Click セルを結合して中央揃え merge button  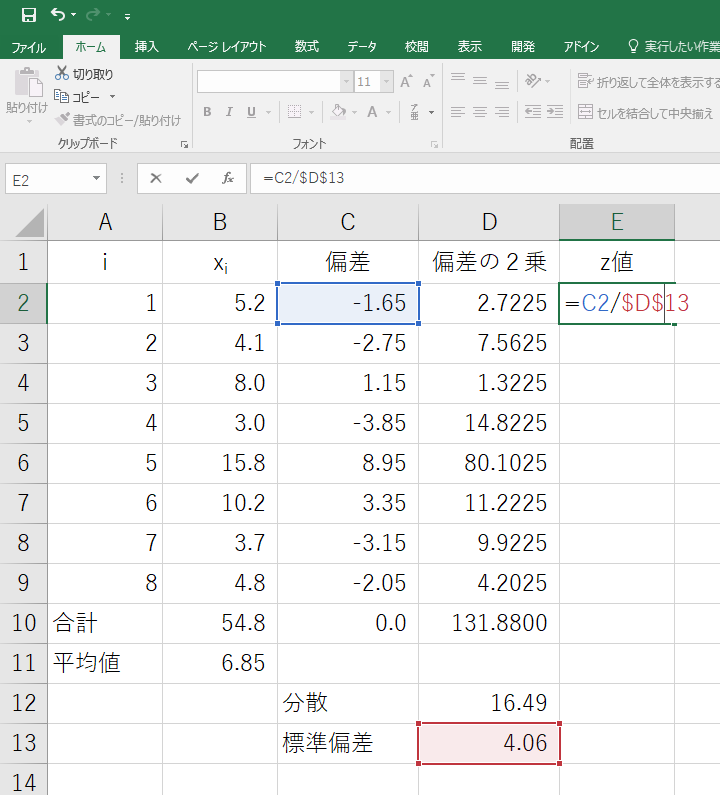(645, 113)
